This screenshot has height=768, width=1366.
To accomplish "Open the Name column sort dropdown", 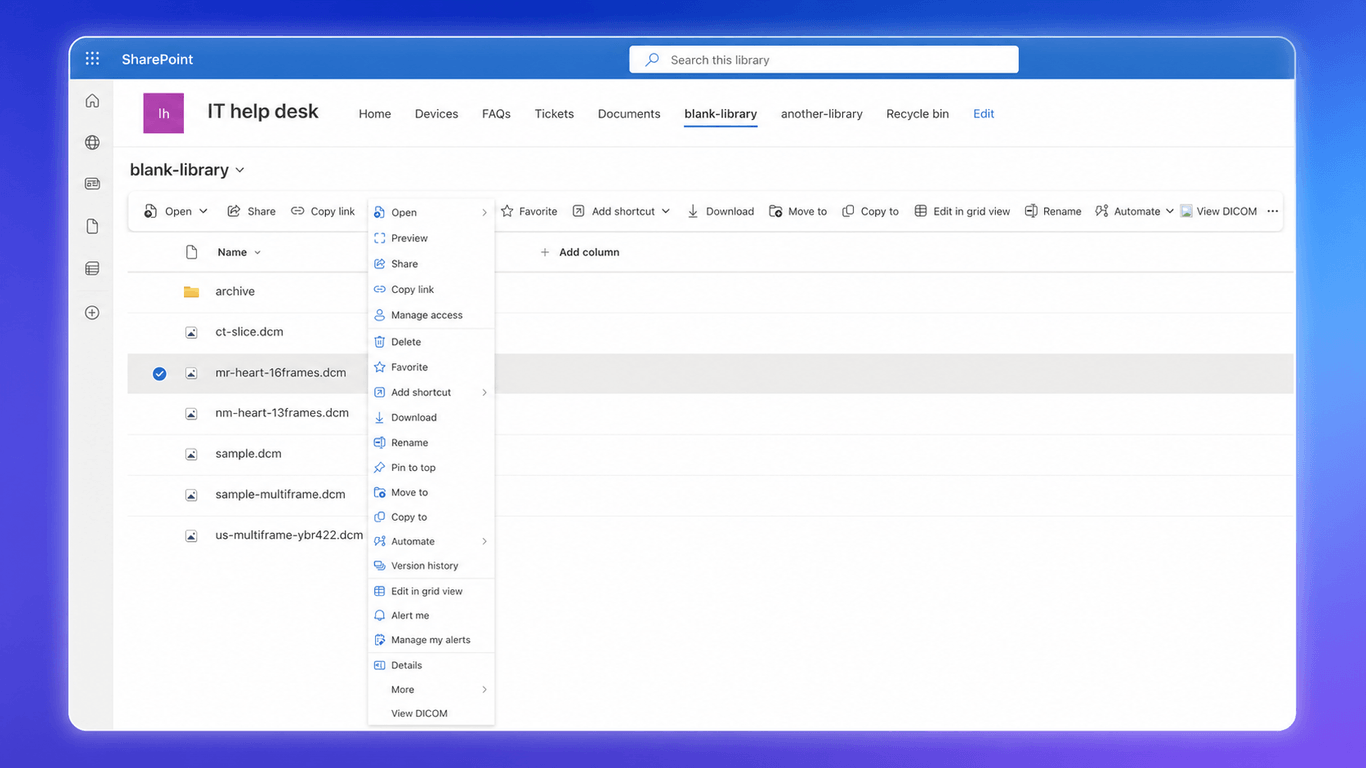I will pos(257,252).
